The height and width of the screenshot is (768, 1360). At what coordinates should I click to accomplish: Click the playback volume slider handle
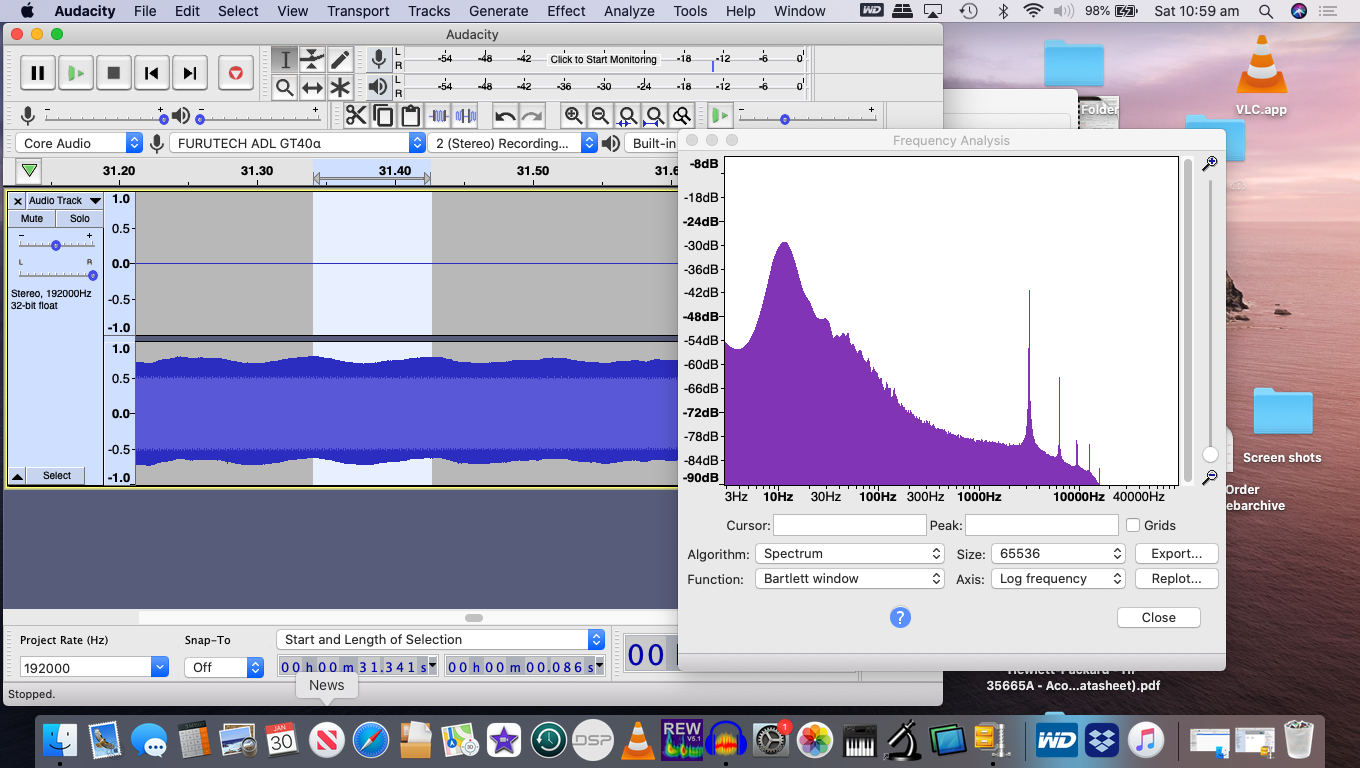(202, 120)
